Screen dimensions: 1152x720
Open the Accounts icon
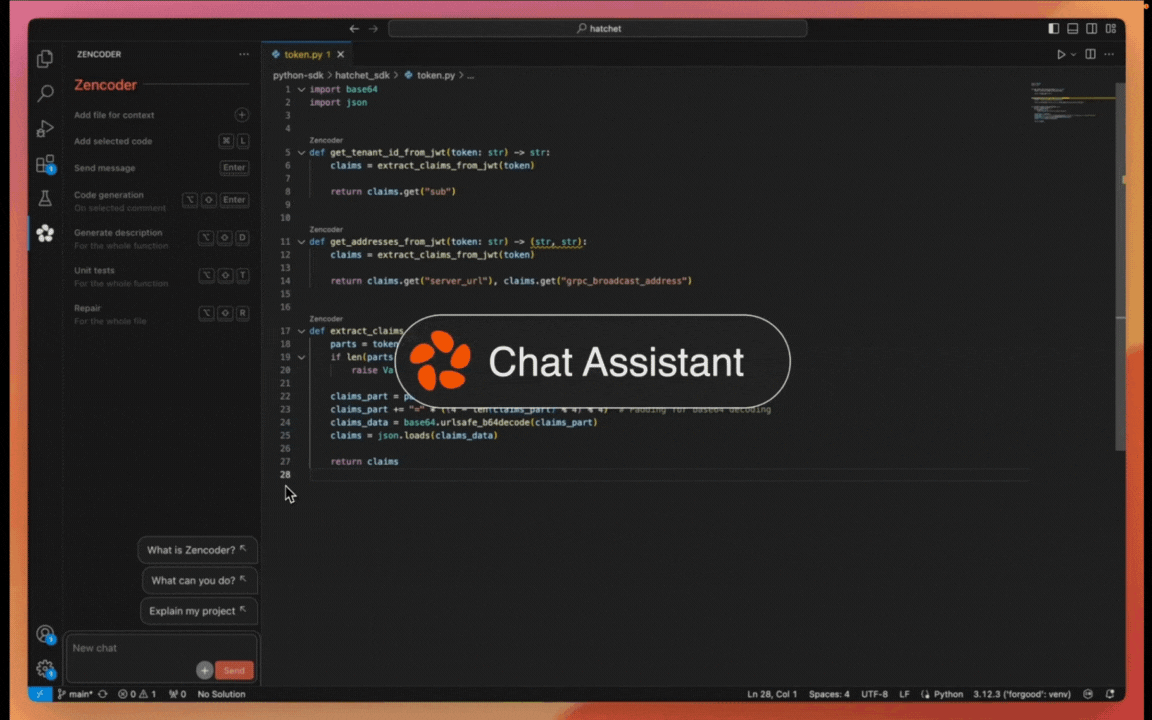(44, 633)
